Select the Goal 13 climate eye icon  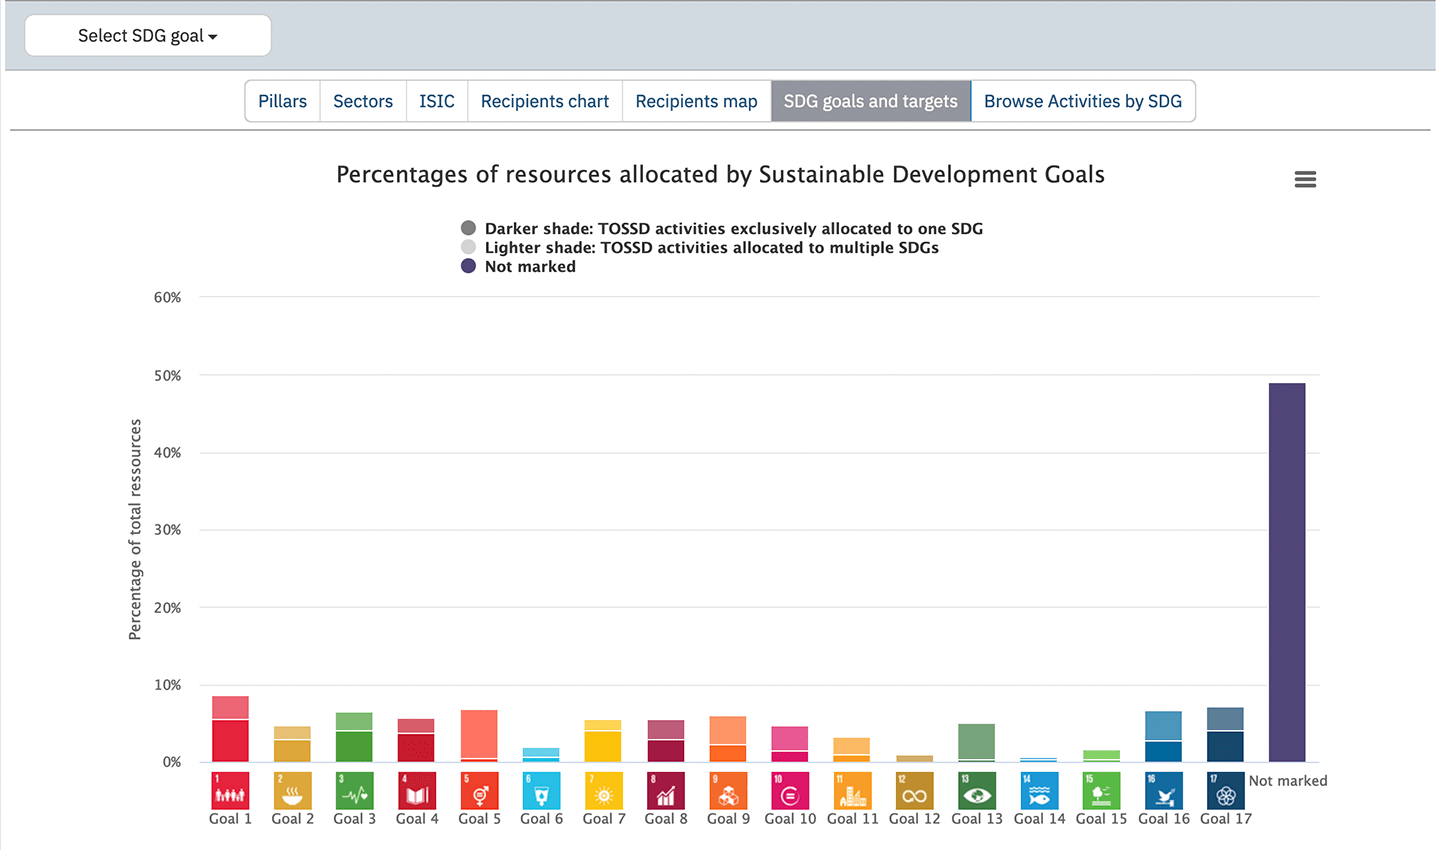pos(977,790)
